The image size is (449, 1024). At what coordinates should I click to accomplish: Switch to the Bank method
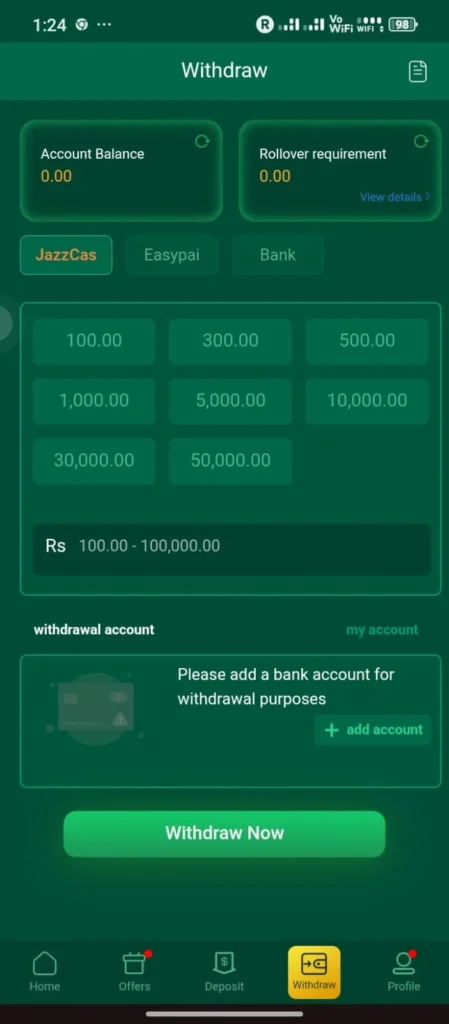278,255
